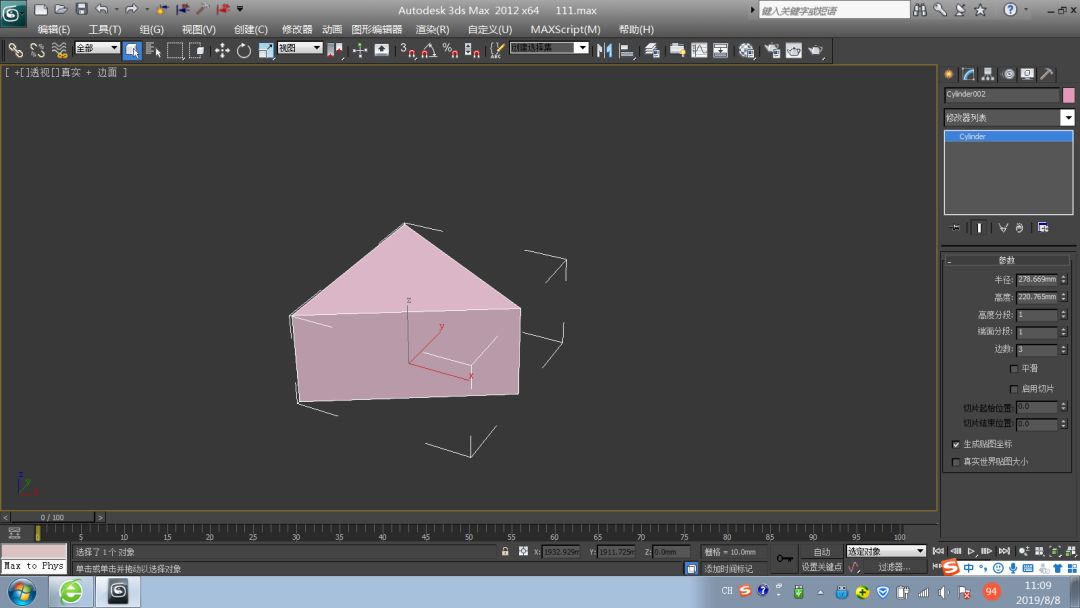
Task: Open the Render Setup dialog
Action: coord(772,50)
